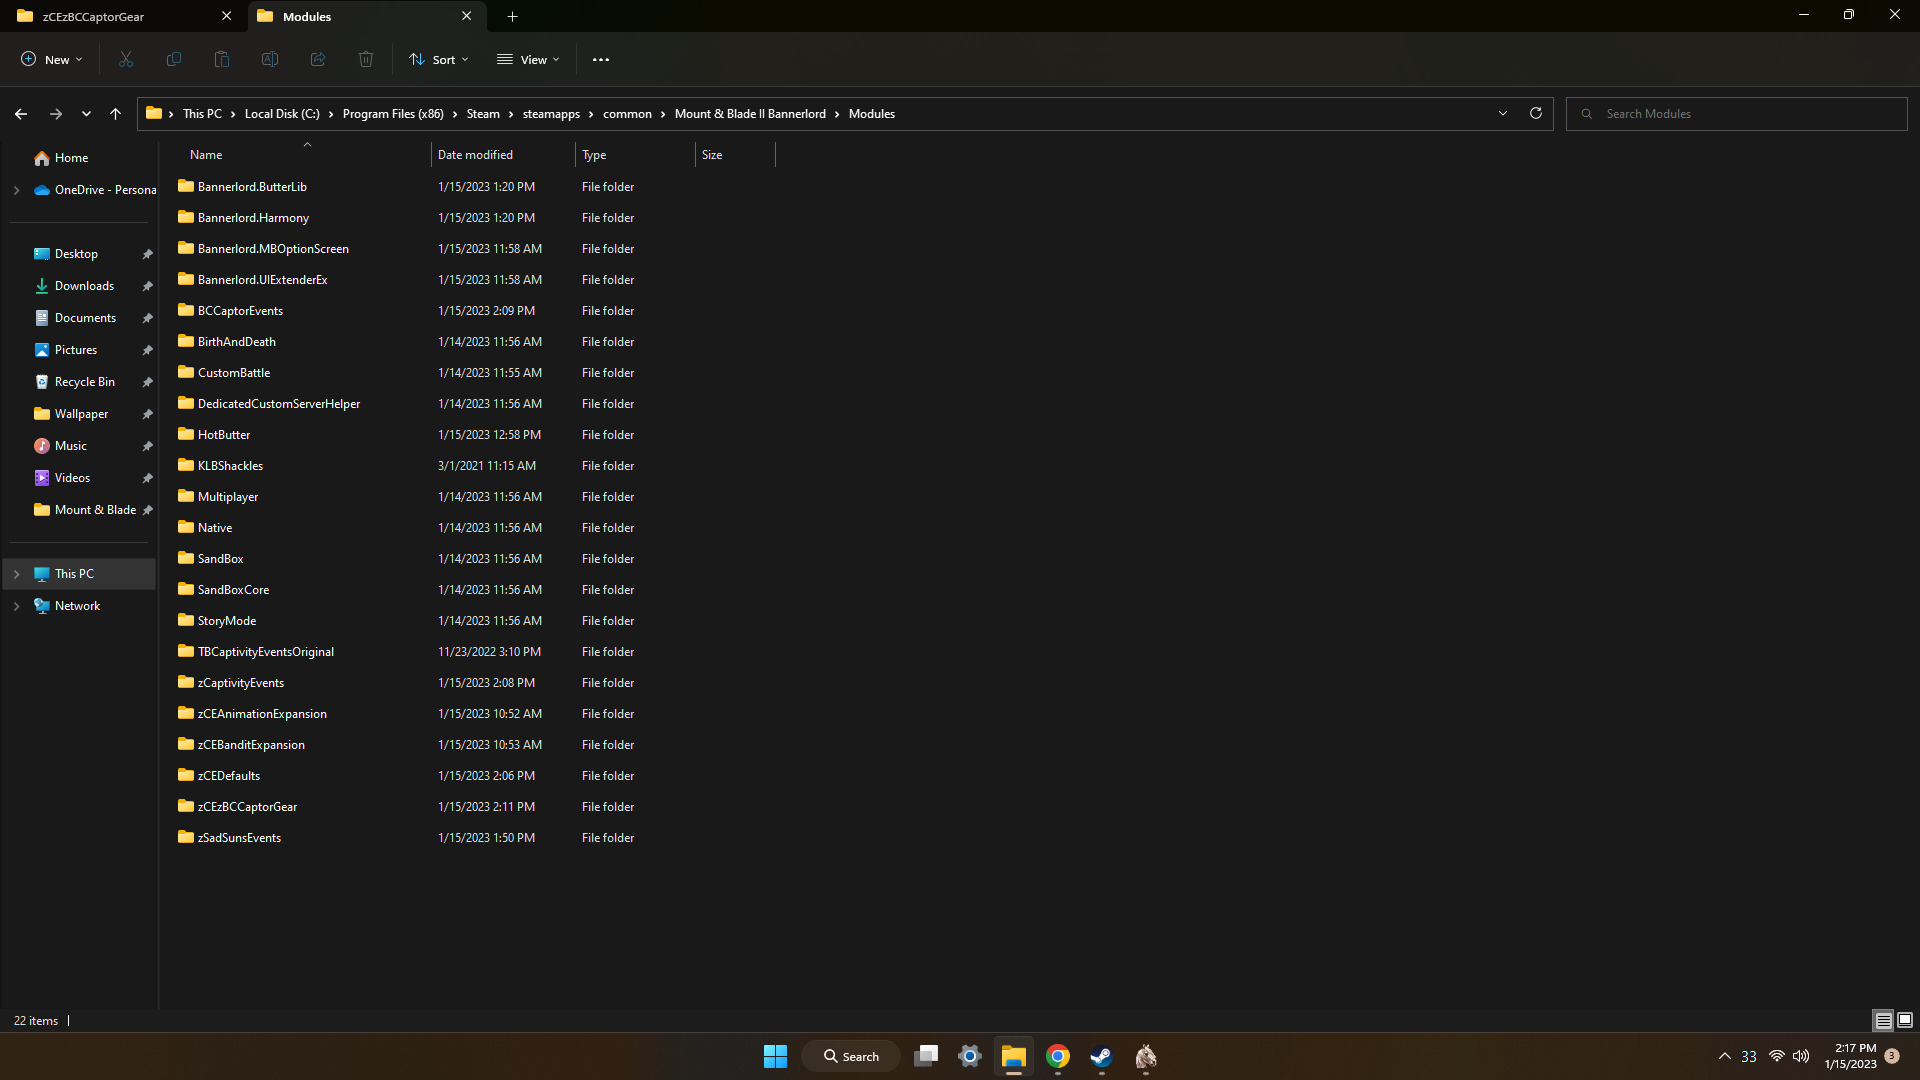Image resolution: width=1920 pixels, height=1080 pixels.
Task: Click the Paste clipboard icon
Action: (x=222, y=60)
